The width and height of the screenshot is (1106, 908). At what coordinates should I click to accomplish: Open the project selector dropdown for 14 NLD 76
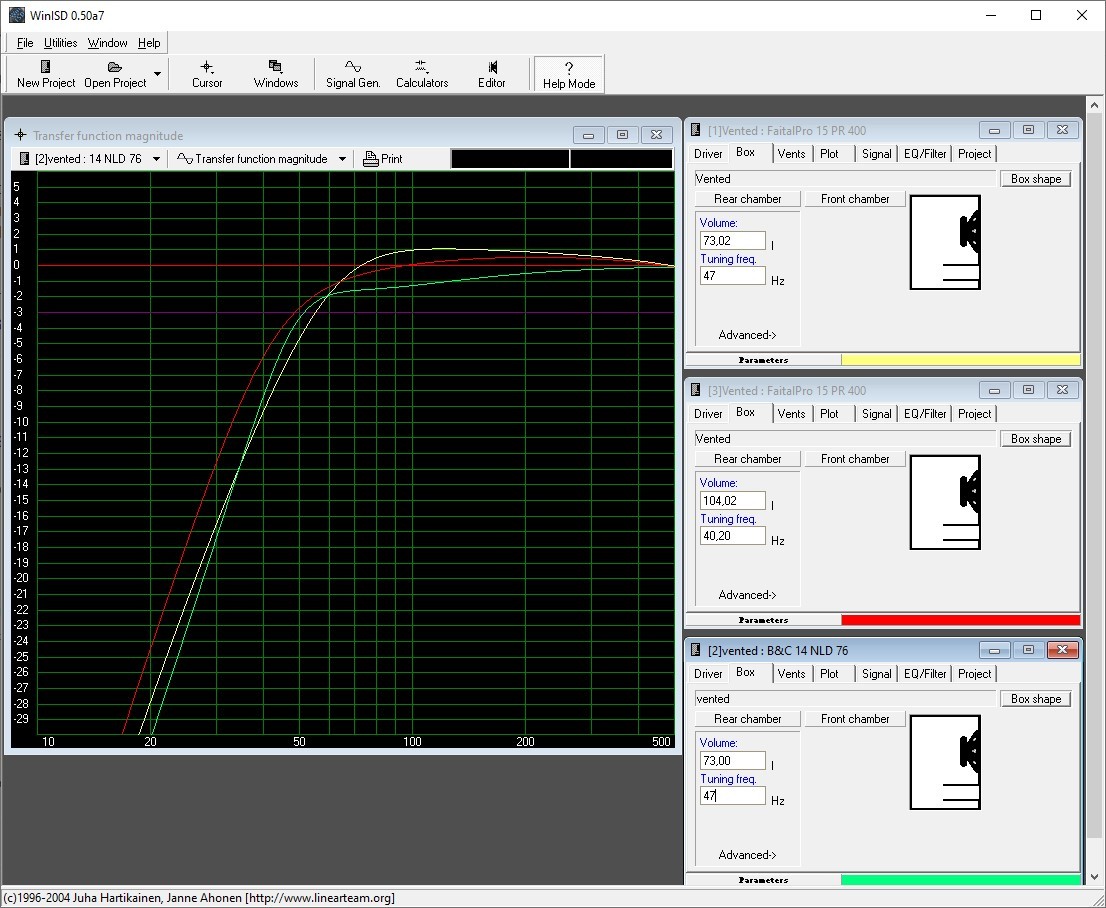point(156,159)
